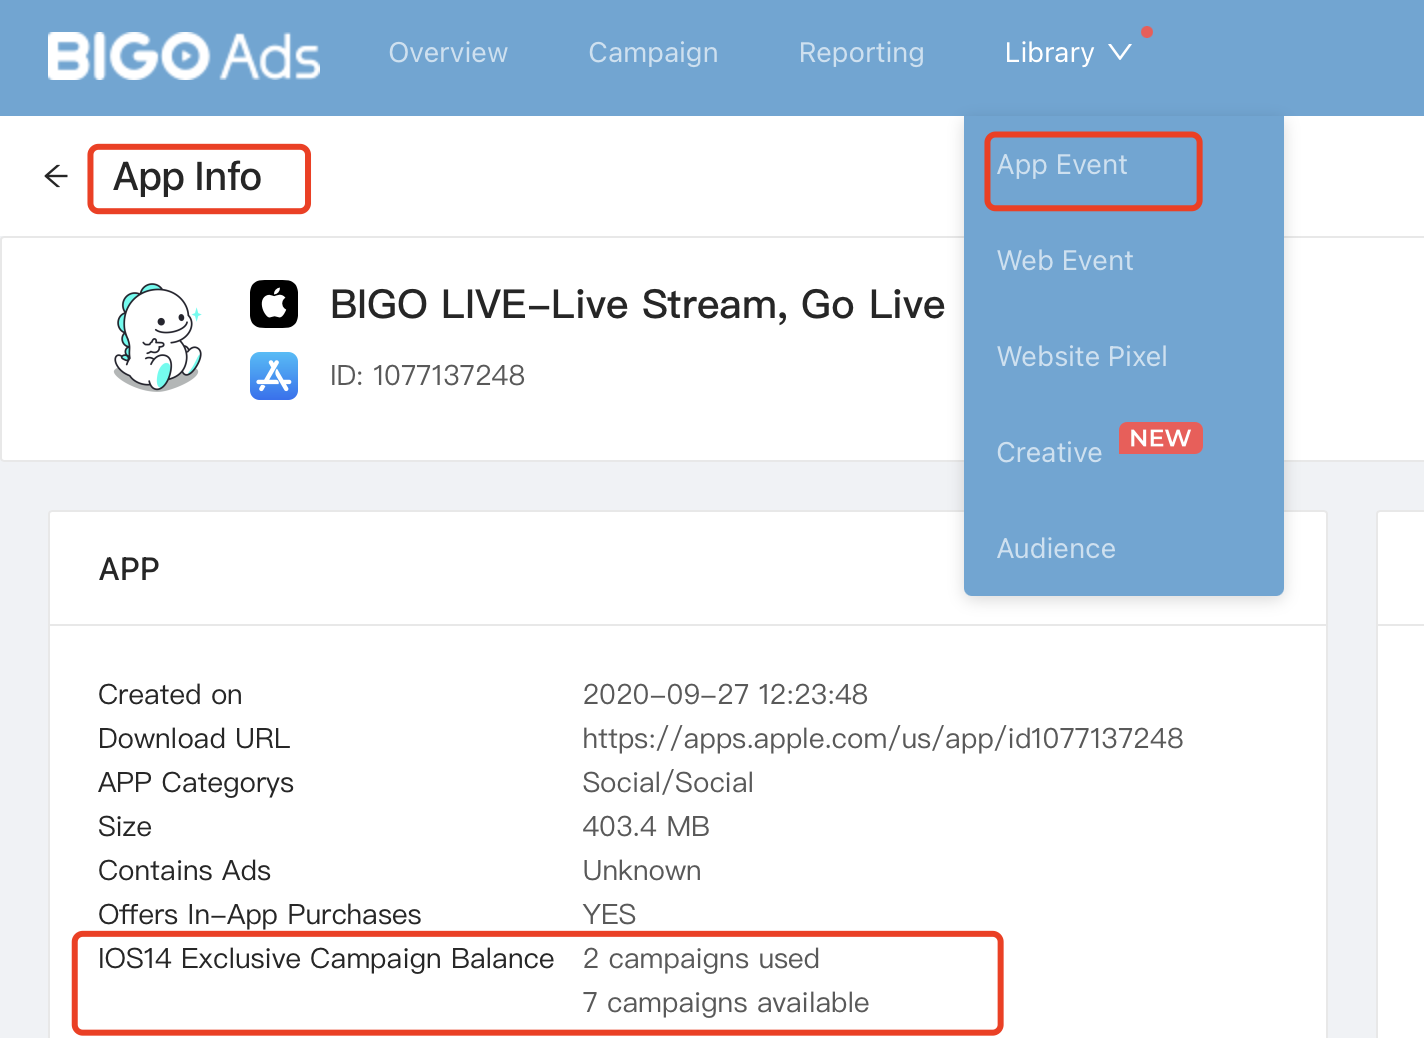
Task: Open the apps.apple.com download URL
Action: click(x=883, y=739)
